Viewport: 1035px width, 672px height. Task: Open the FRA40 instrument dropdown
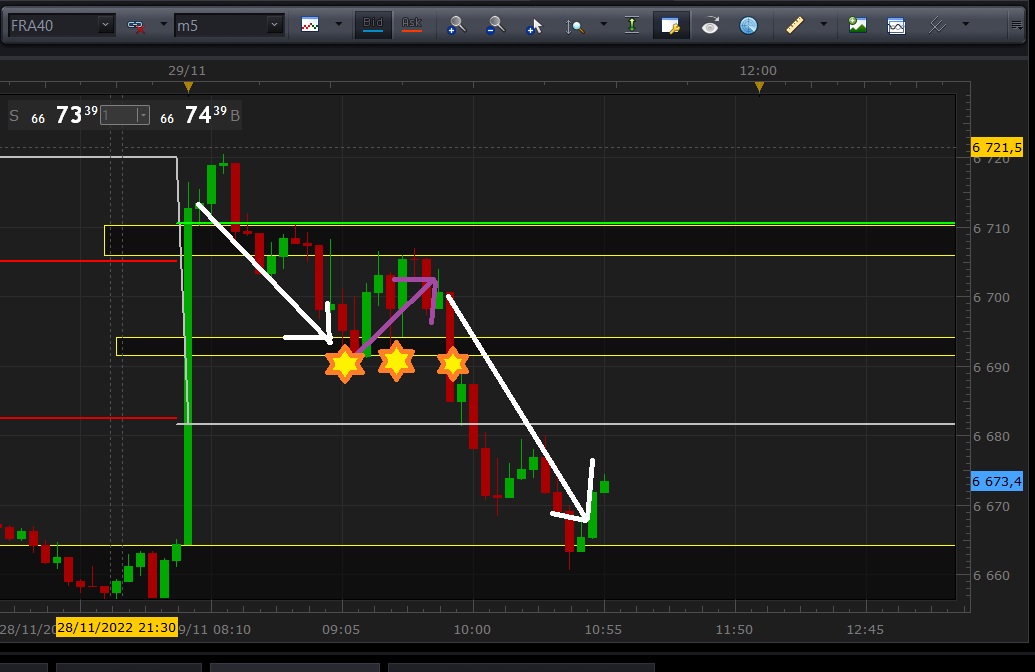tap(106, 25)
